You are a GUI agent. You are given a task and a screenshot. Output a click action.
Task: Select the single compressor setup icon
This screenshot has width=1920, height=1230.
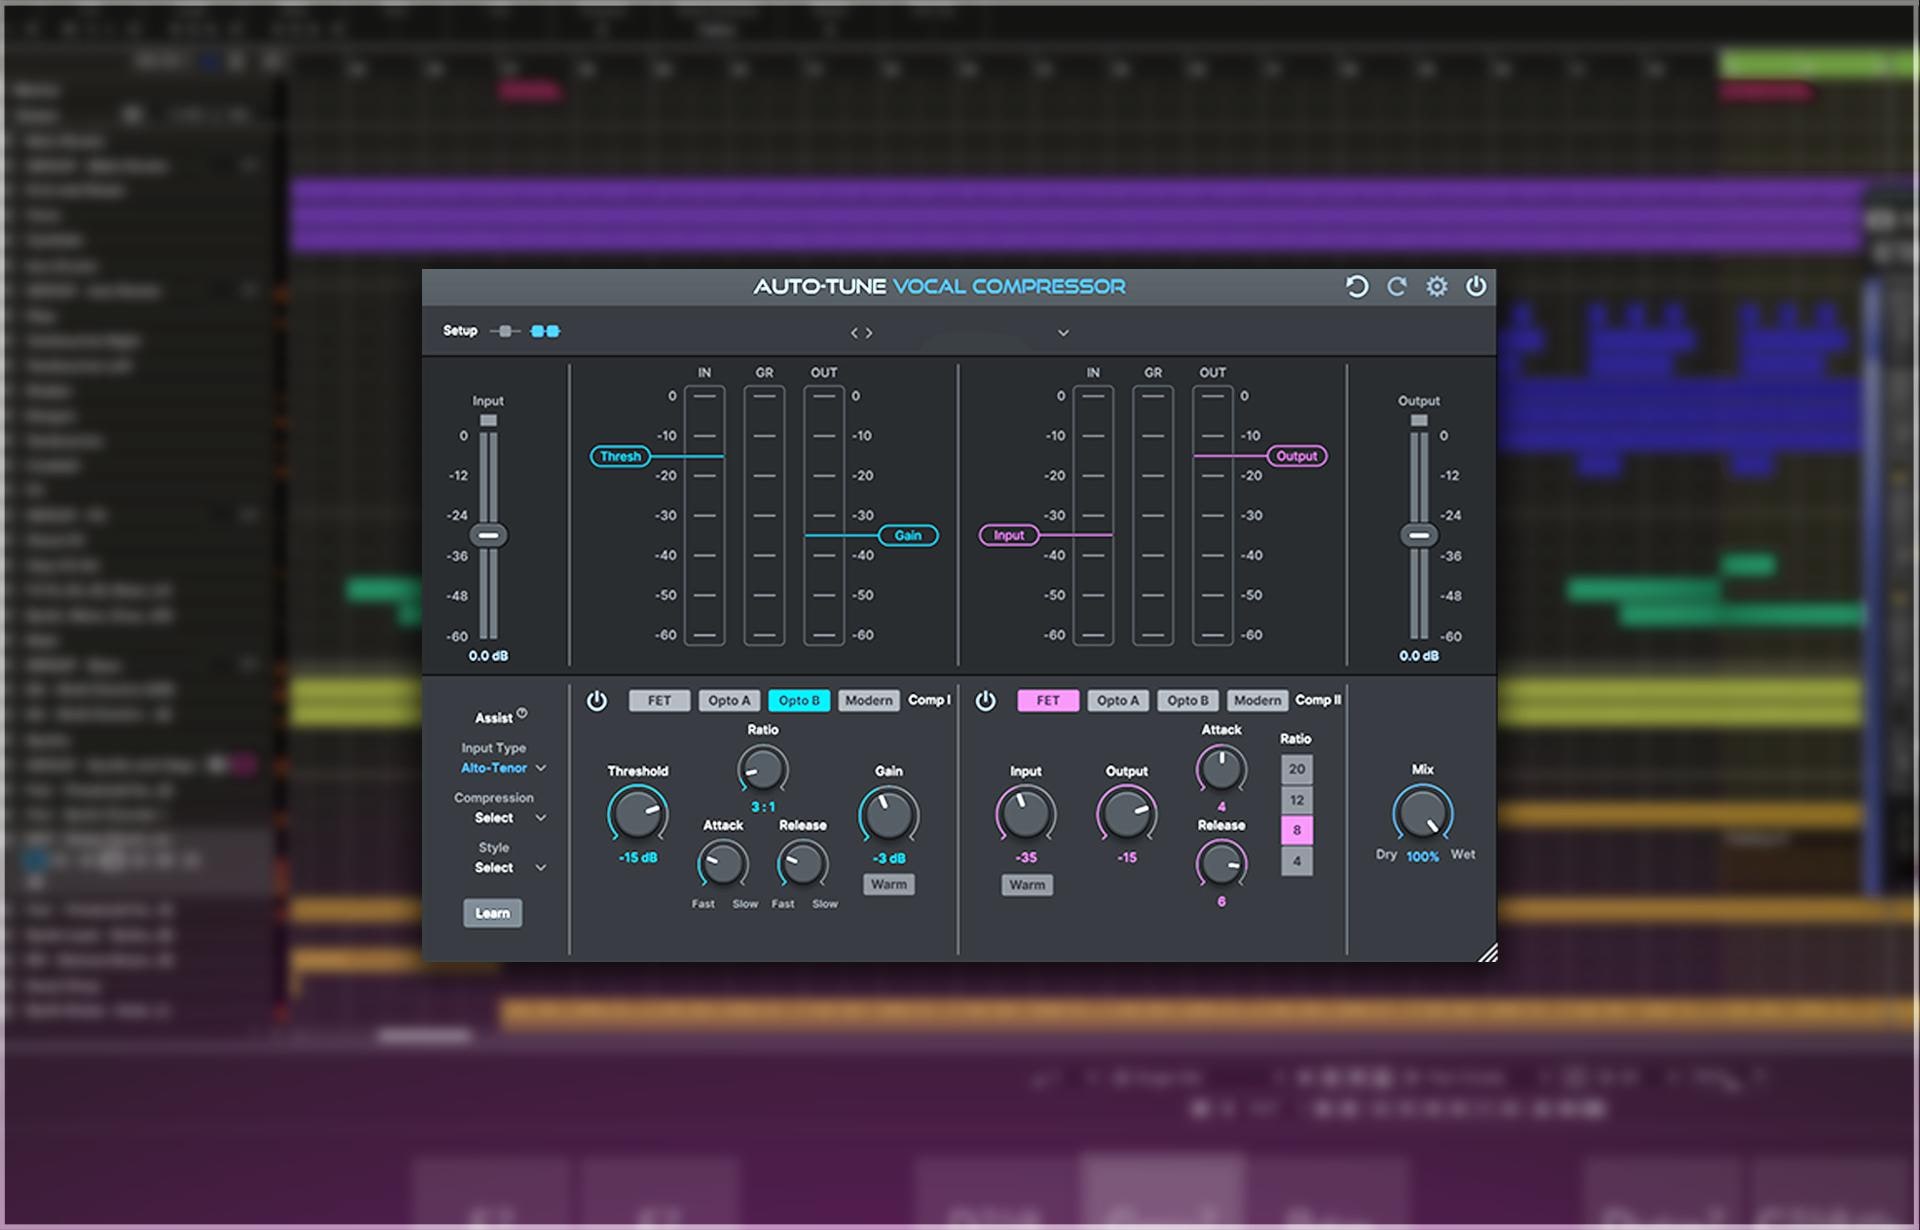(x=505, y=331)
